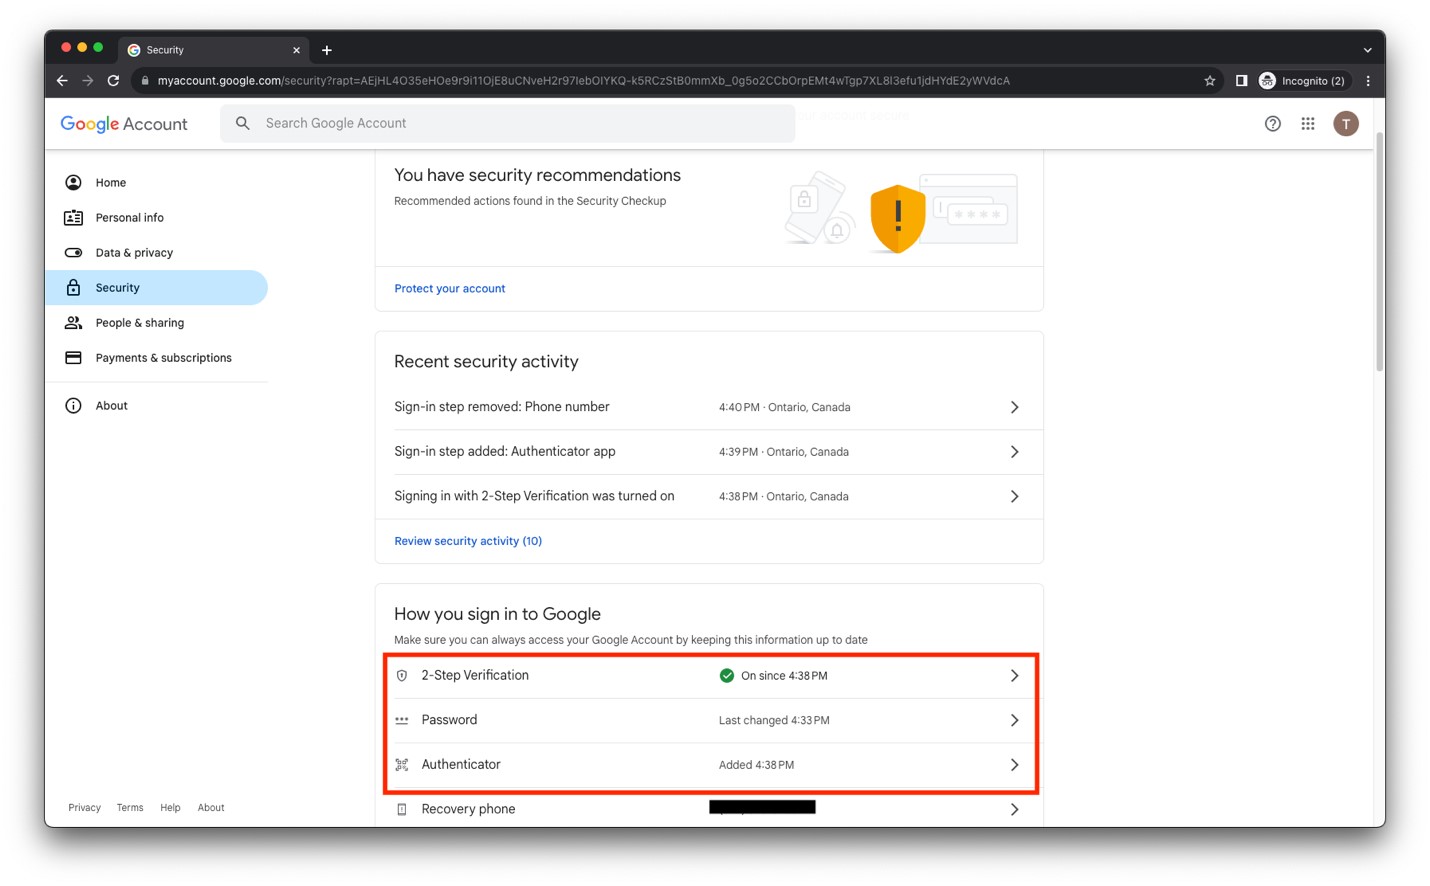Click the Home person icon
Viewport: 1430px width, 886px height.
[73, 183]
